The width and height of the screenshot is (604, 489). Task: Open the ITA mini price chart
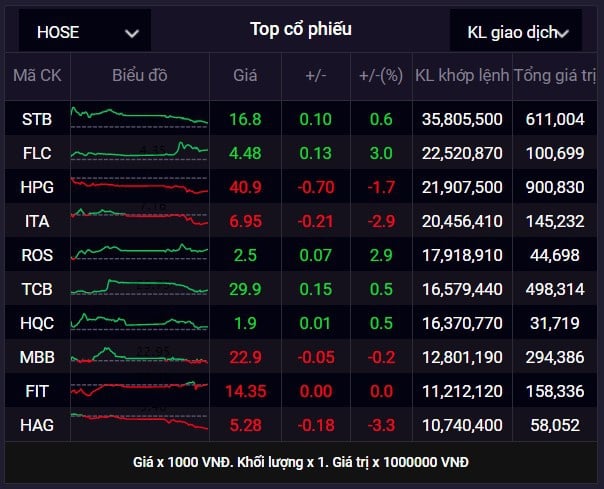click(x=139, y=217)
